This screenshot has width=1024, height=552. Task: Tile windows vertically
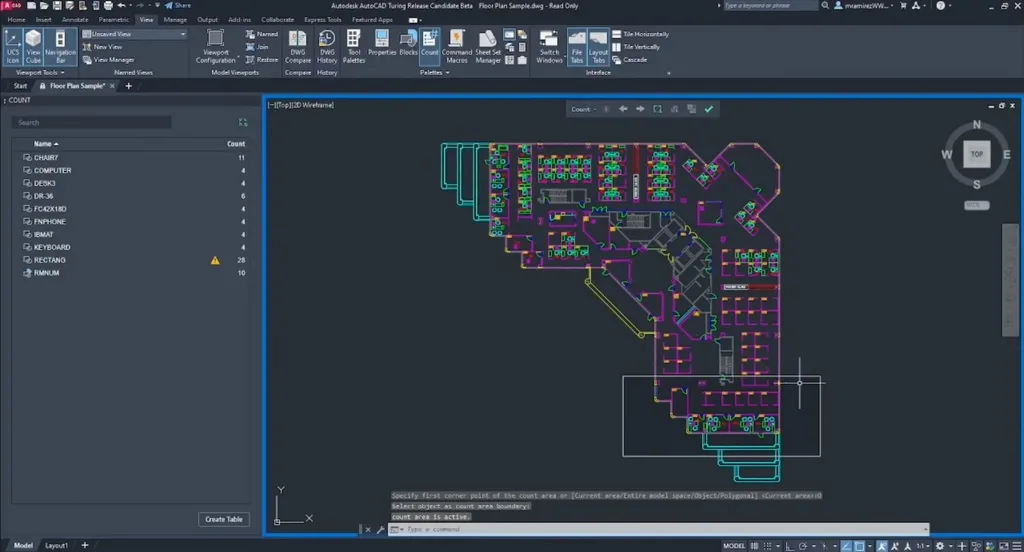pyautogui.click(x=636, y=47)
